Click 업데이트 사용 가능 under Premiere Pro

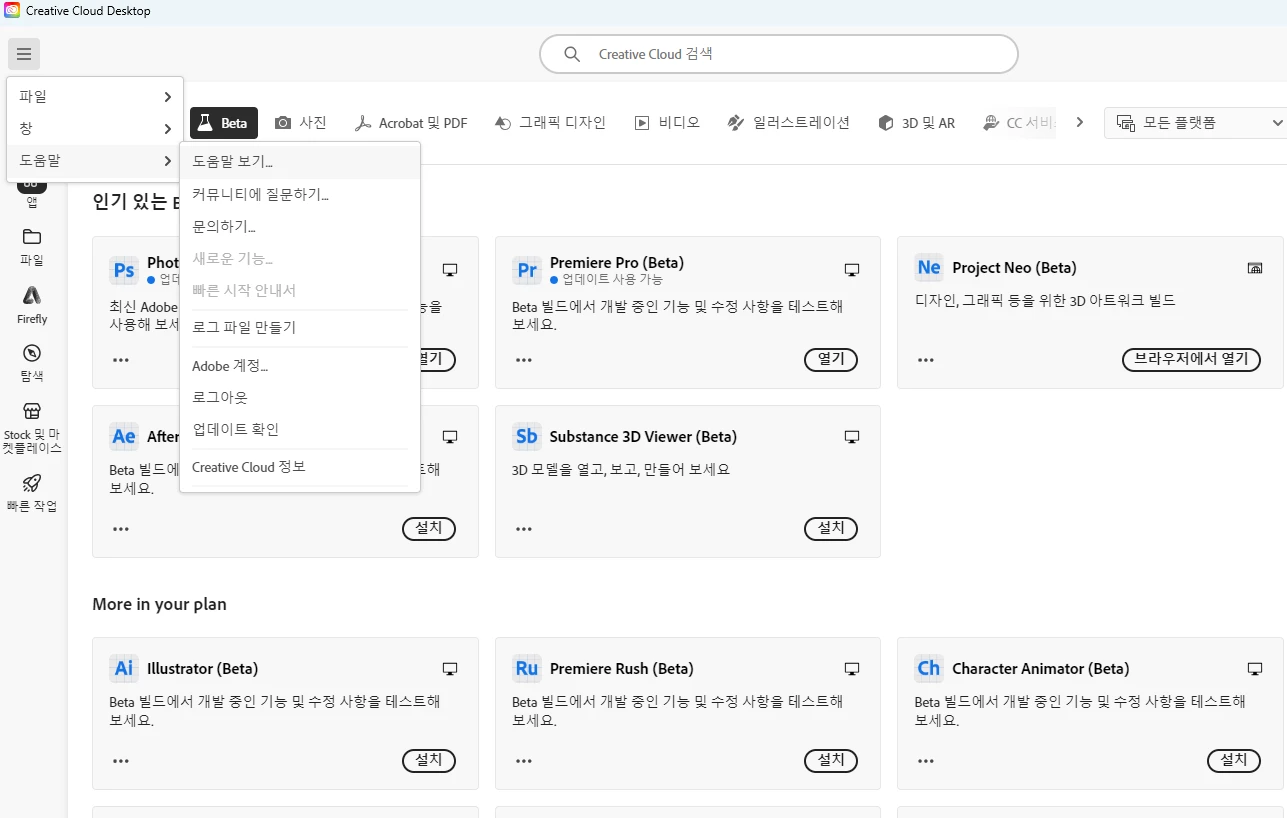[612, 279]
